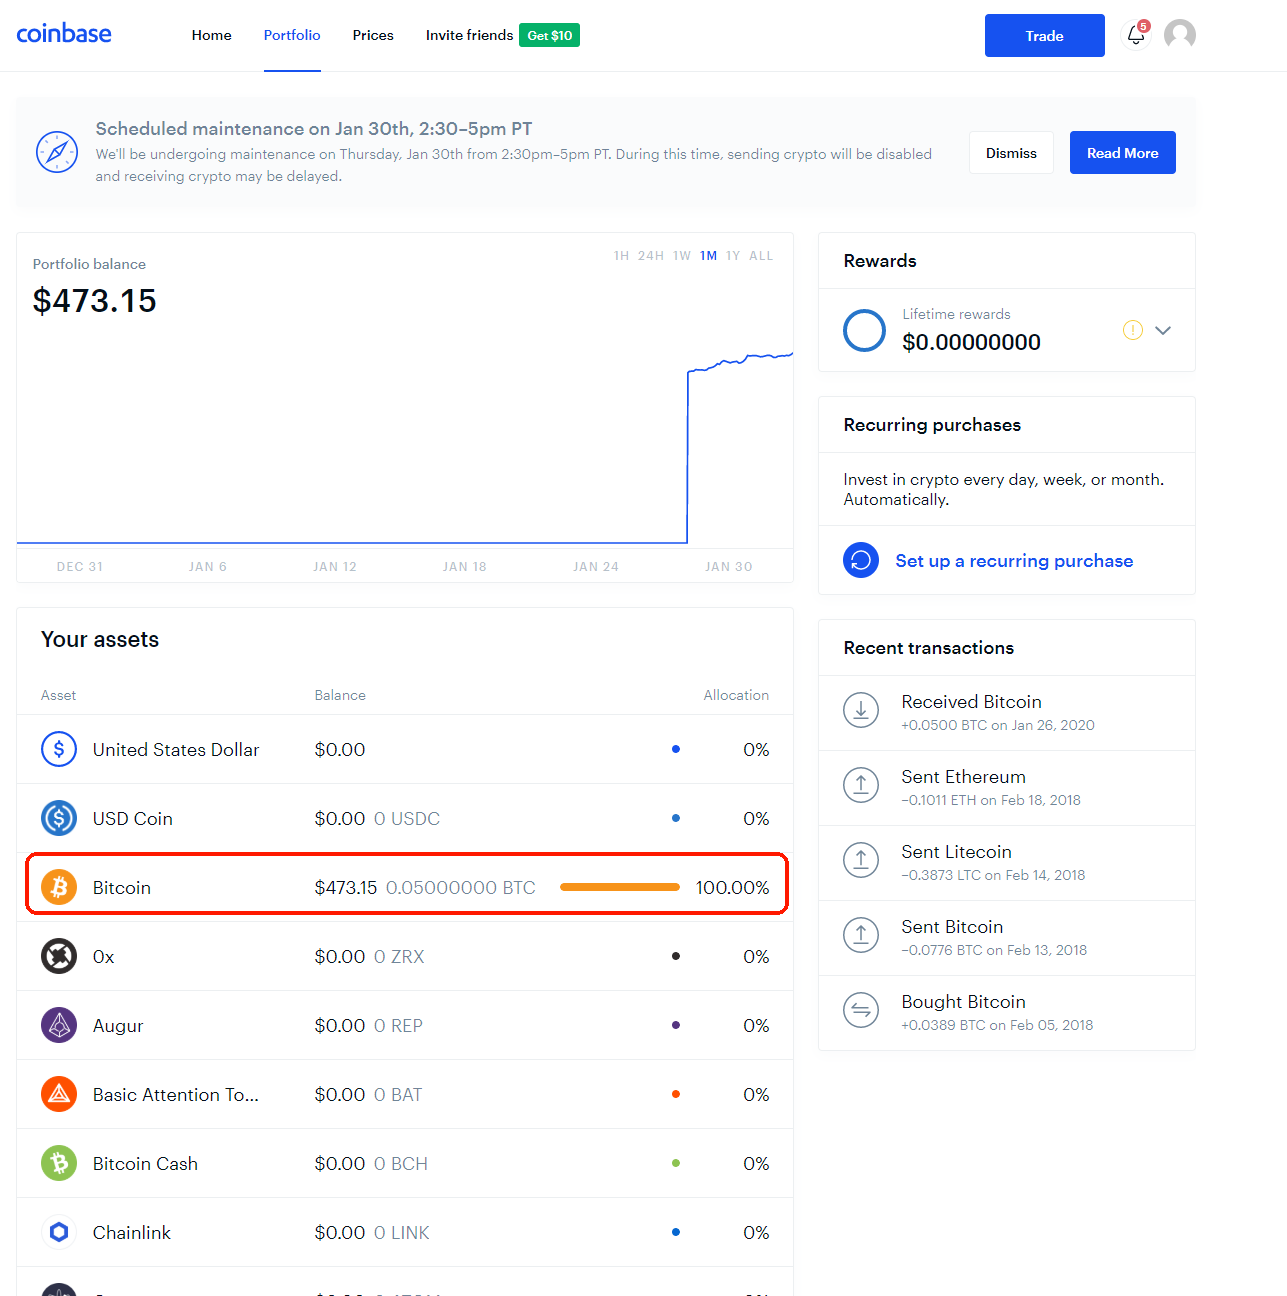This screenshot has width=1287, height=1296.
Task: Open the notifications bell
Action: pyautogui.click(x=1136, y=35)
